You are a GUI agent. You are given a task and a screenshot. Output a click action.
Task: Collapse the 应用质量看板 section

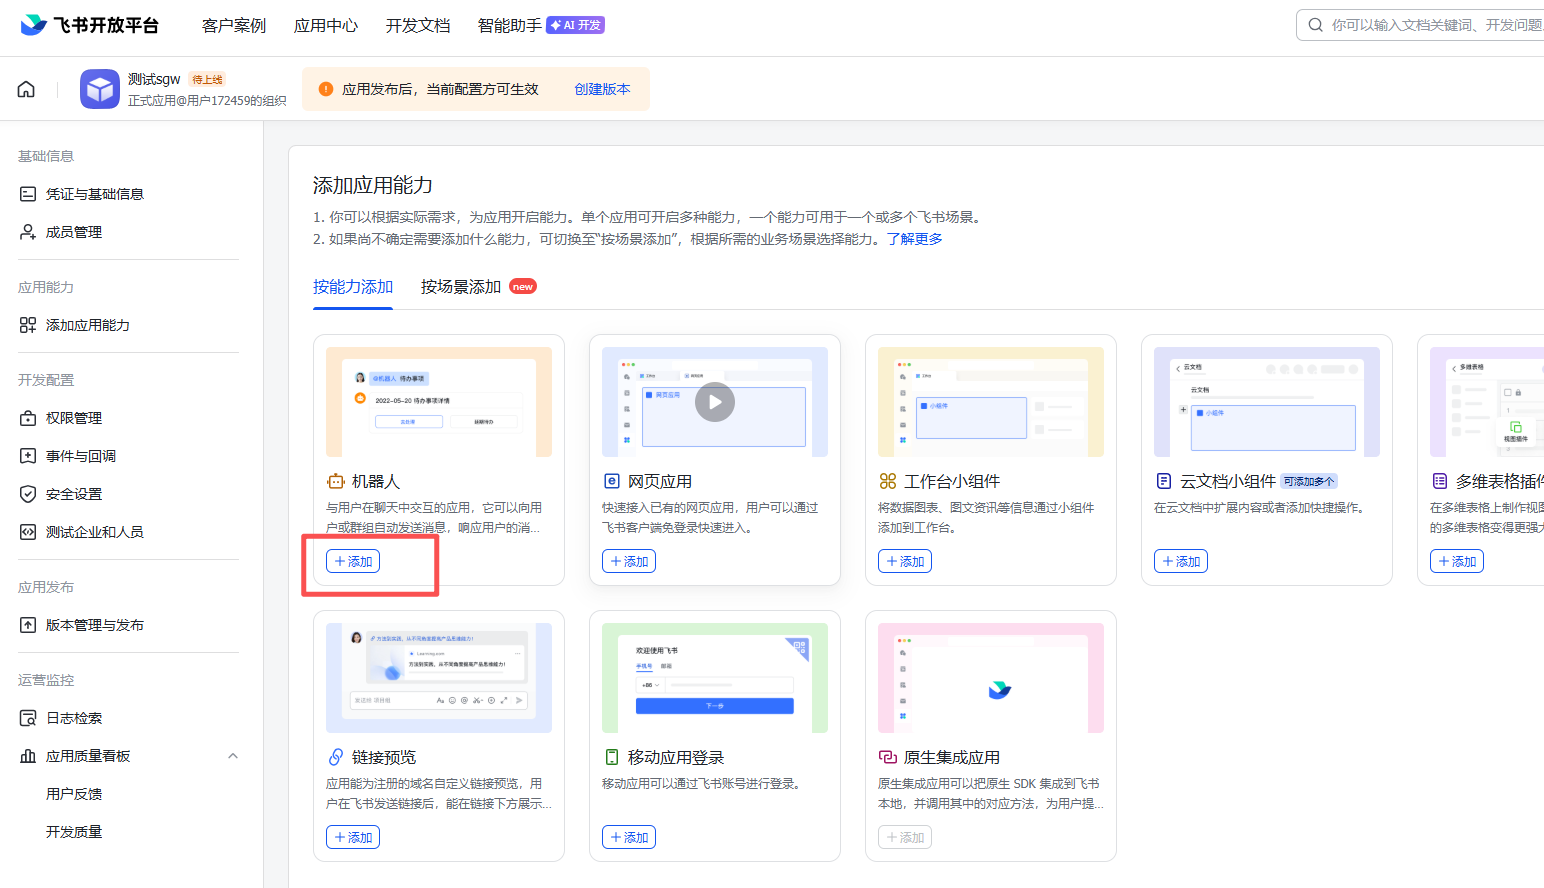point(233,755)
